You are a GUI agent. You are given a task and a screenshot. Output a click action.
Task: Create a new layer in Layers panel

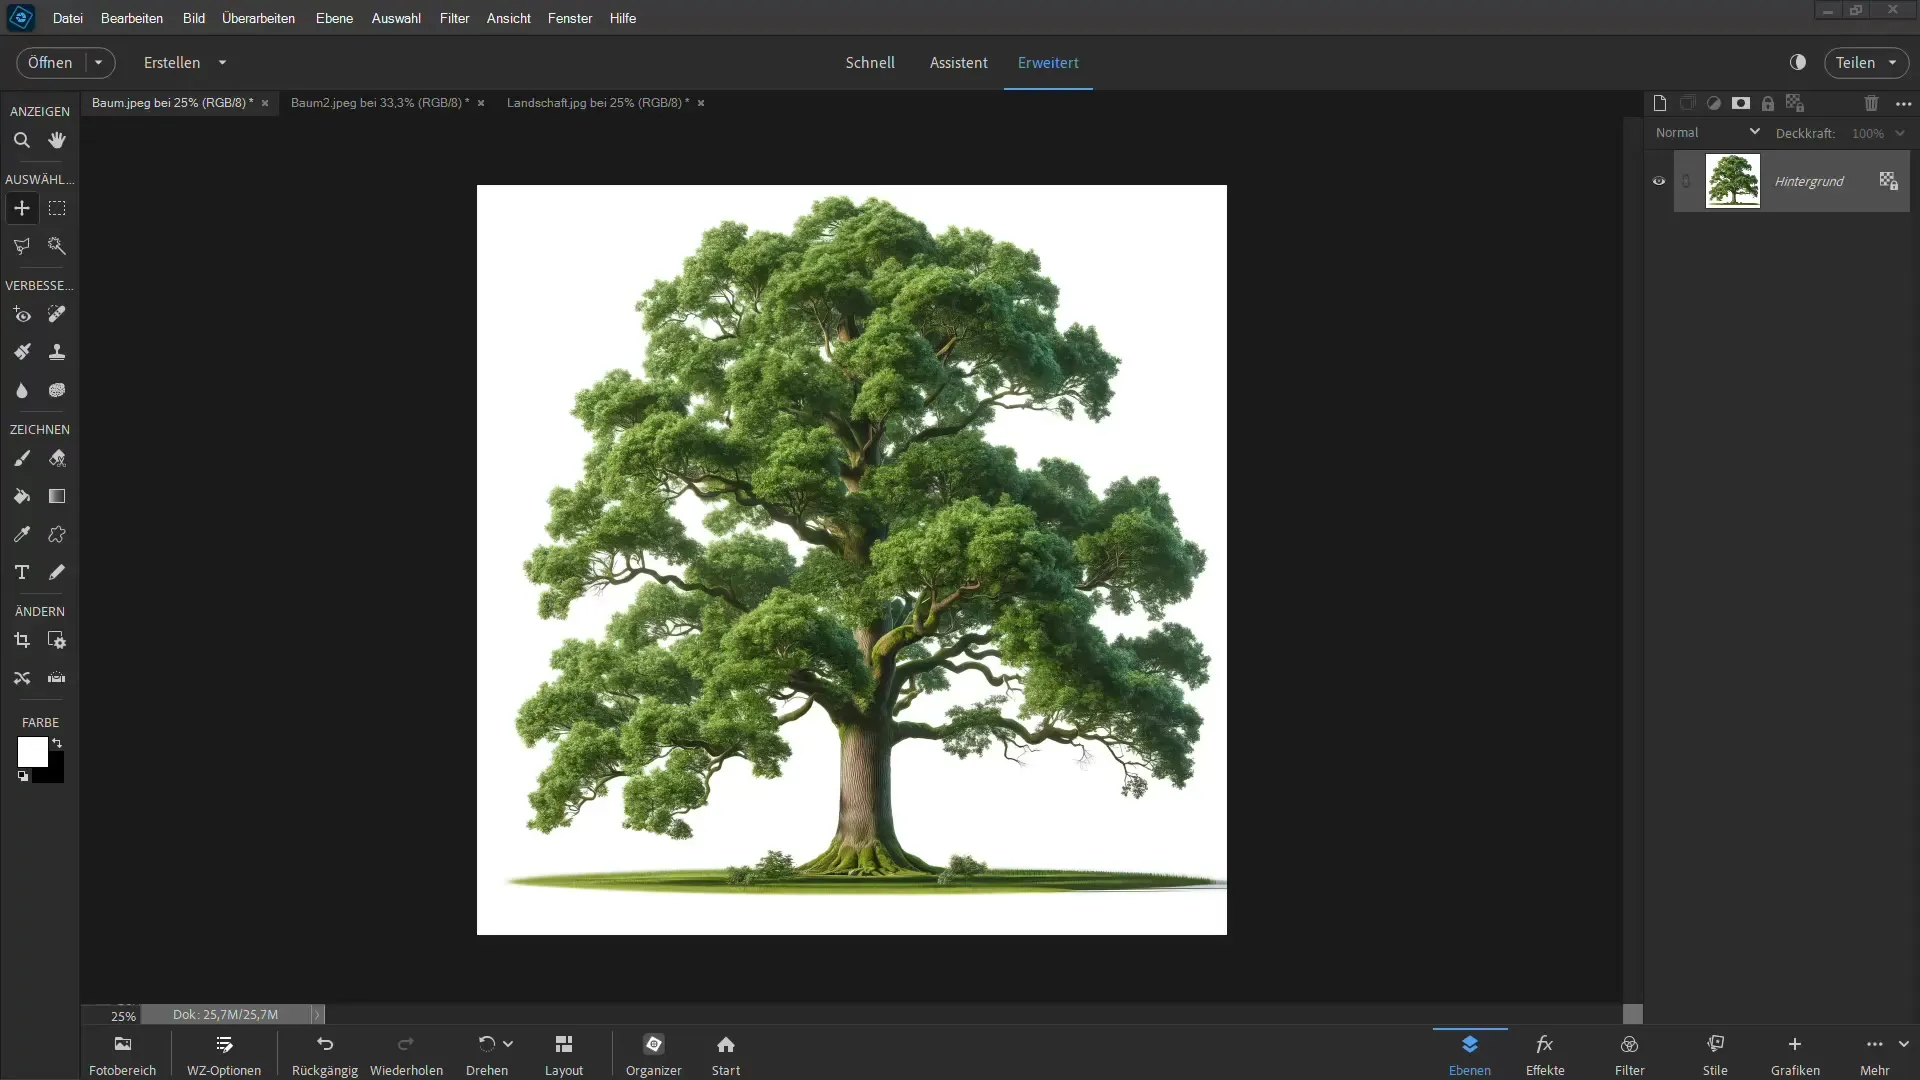[1660, 103]
